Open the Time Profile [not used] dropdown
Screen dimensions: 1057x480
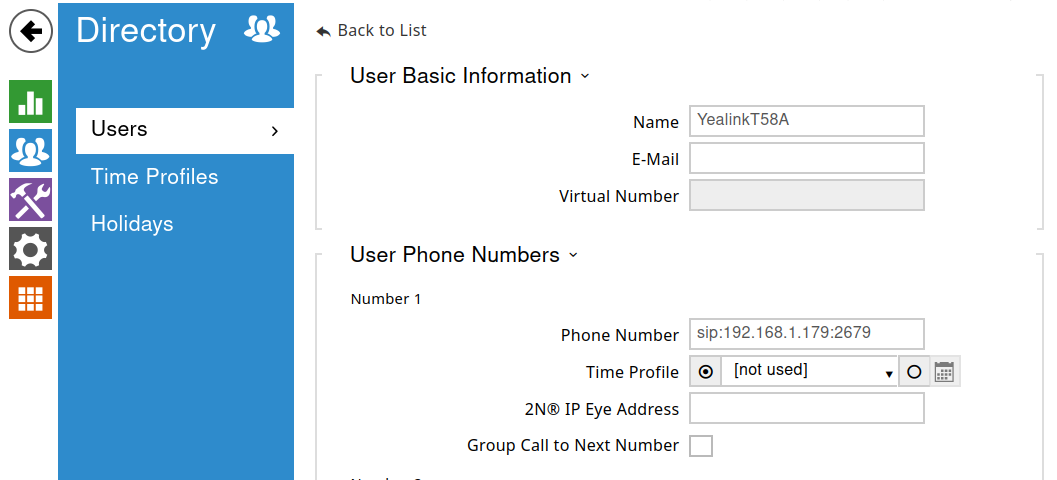809,372
